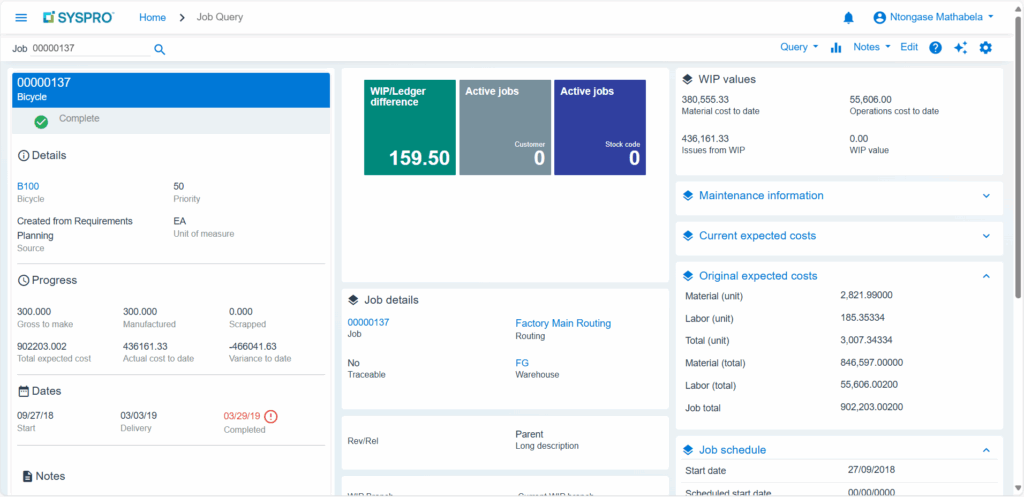The image size is (1024, 497).
Task: Search the job with magnifier icon
Action: [159, 49]
